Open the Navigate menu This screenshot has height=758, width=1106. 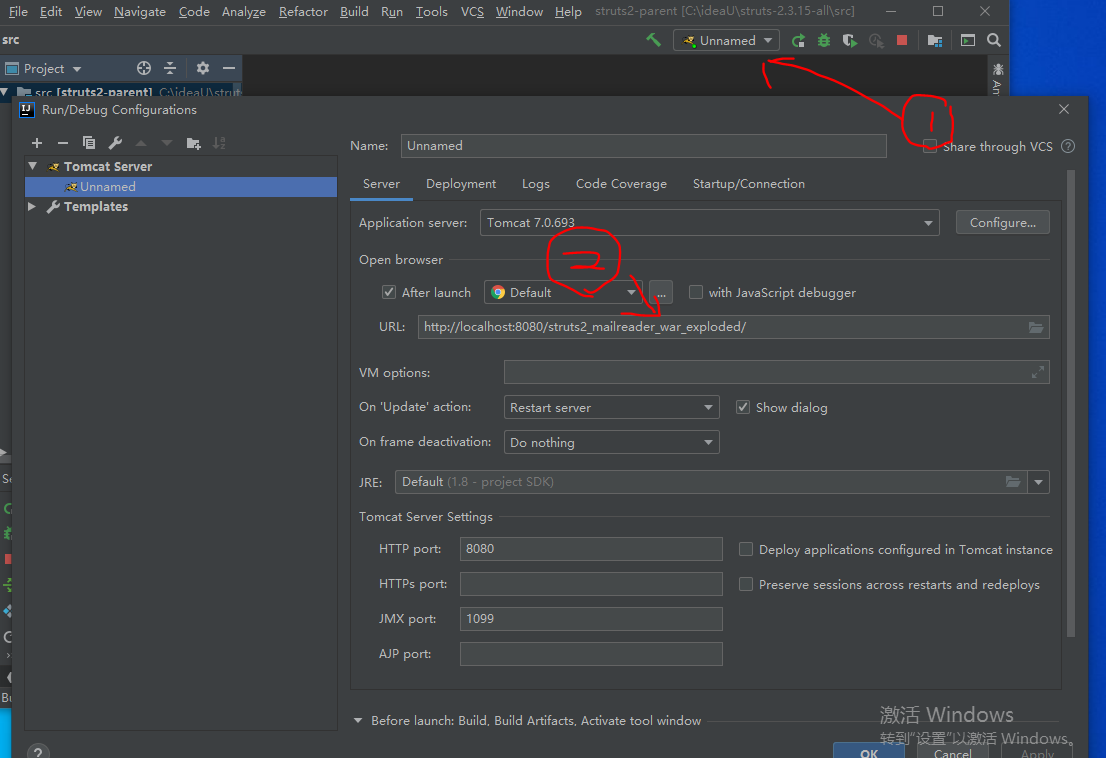[140, 11]
